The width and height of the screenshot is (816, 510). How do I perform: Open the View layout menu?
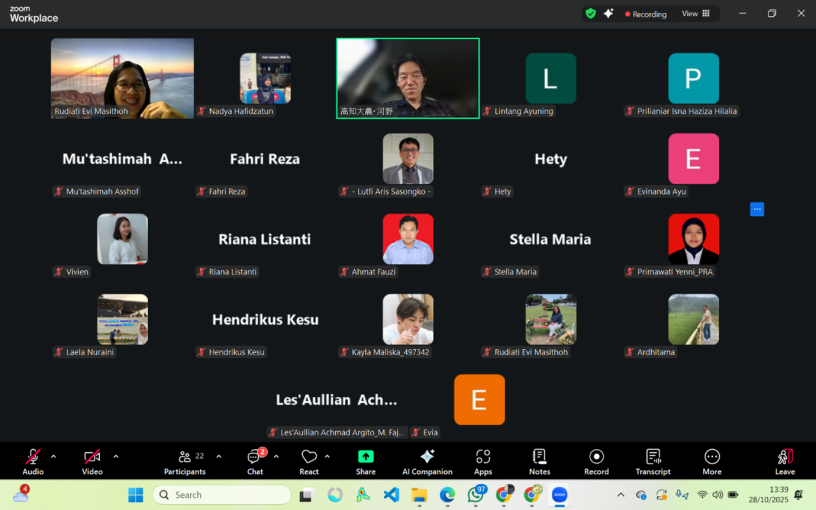point(695,14)
